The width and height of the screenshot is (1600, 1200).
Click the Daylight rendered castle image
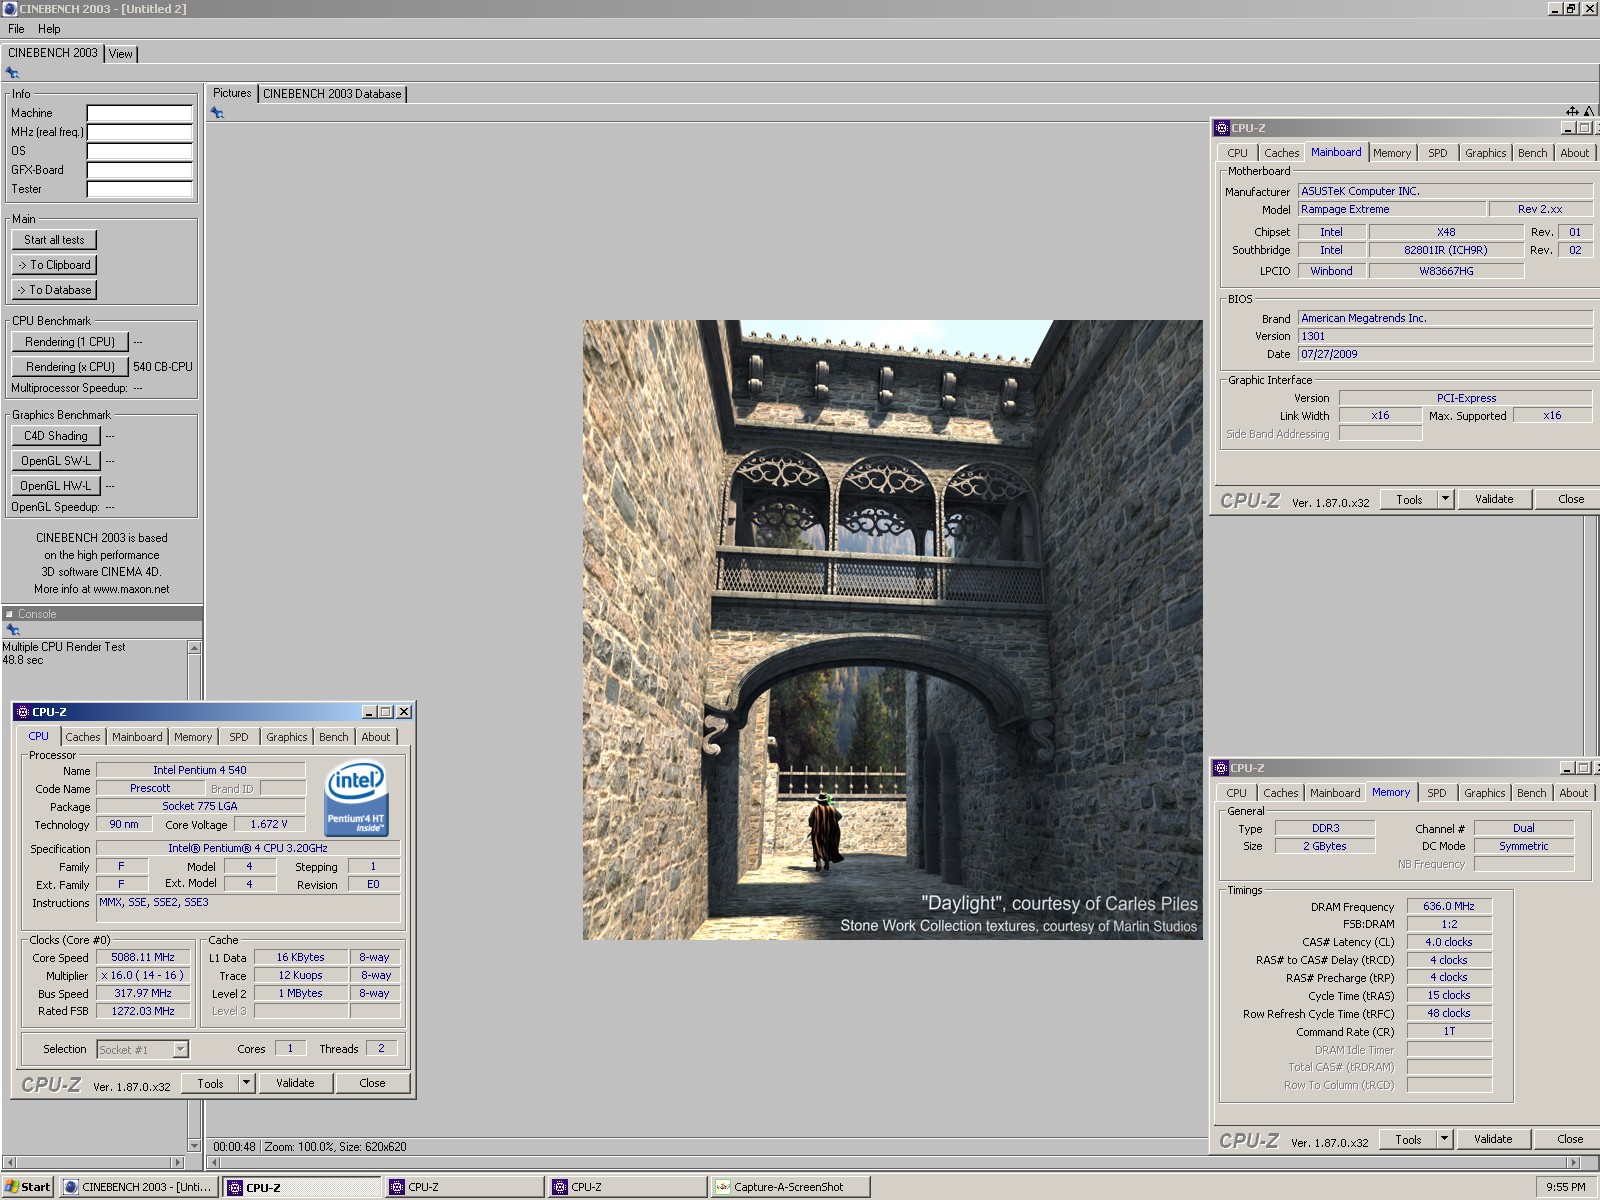893,630
